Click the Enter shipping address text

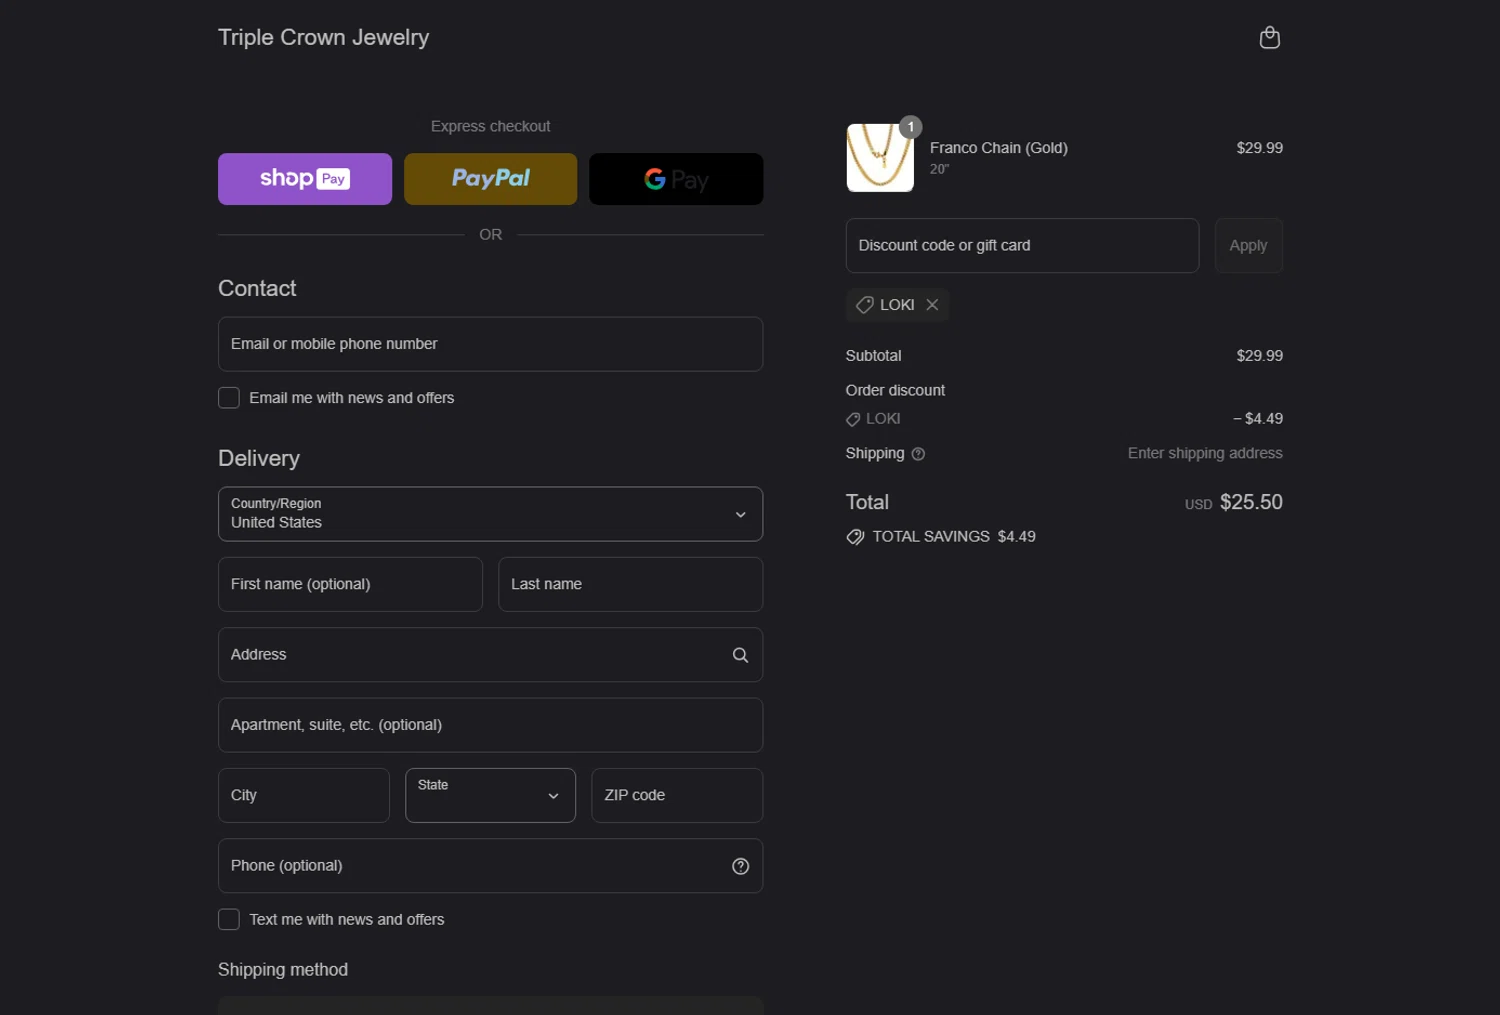[x=1205, y=453]
